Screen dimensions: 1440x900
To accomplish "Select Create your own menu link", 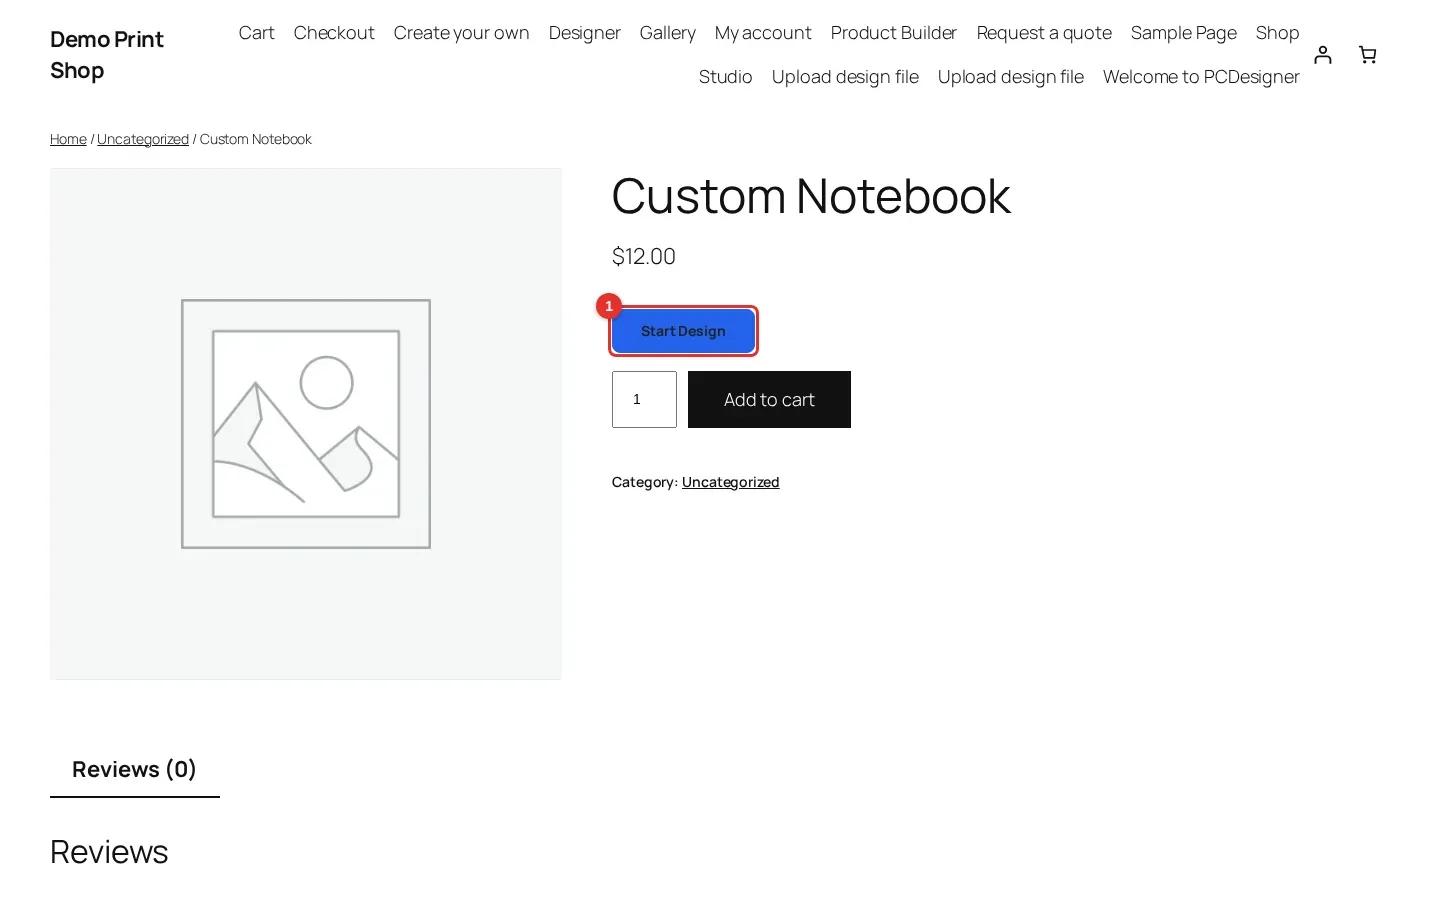I will click(461, 33).
